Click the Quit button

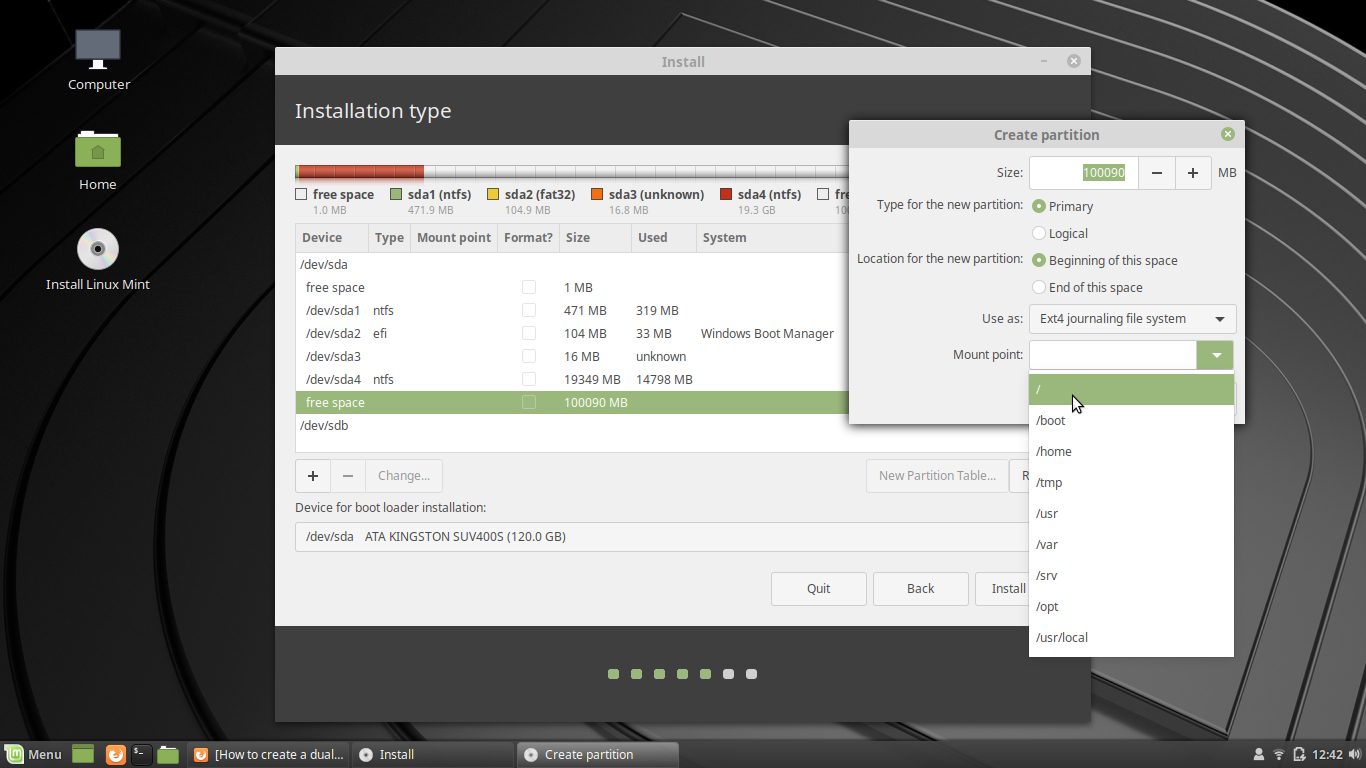(818, 588)
